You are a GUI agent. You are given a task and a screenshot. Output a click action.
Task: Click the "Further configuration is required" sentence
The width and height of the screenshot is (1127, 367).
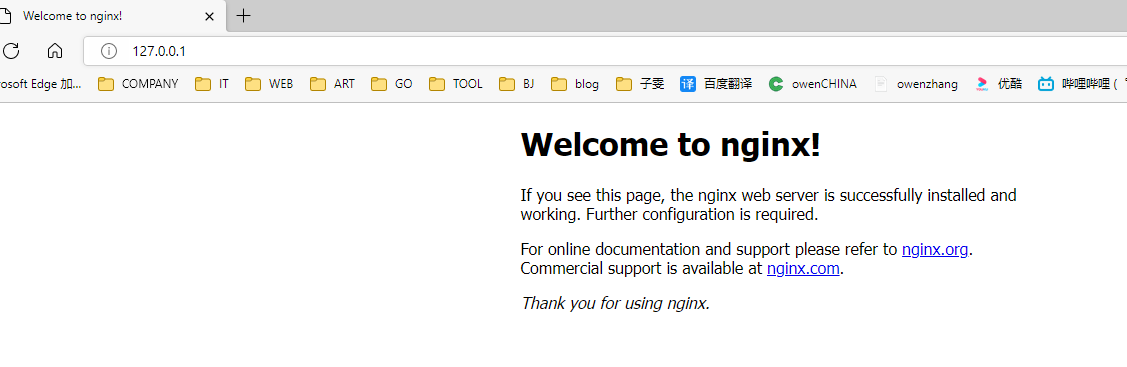point(702,214)
